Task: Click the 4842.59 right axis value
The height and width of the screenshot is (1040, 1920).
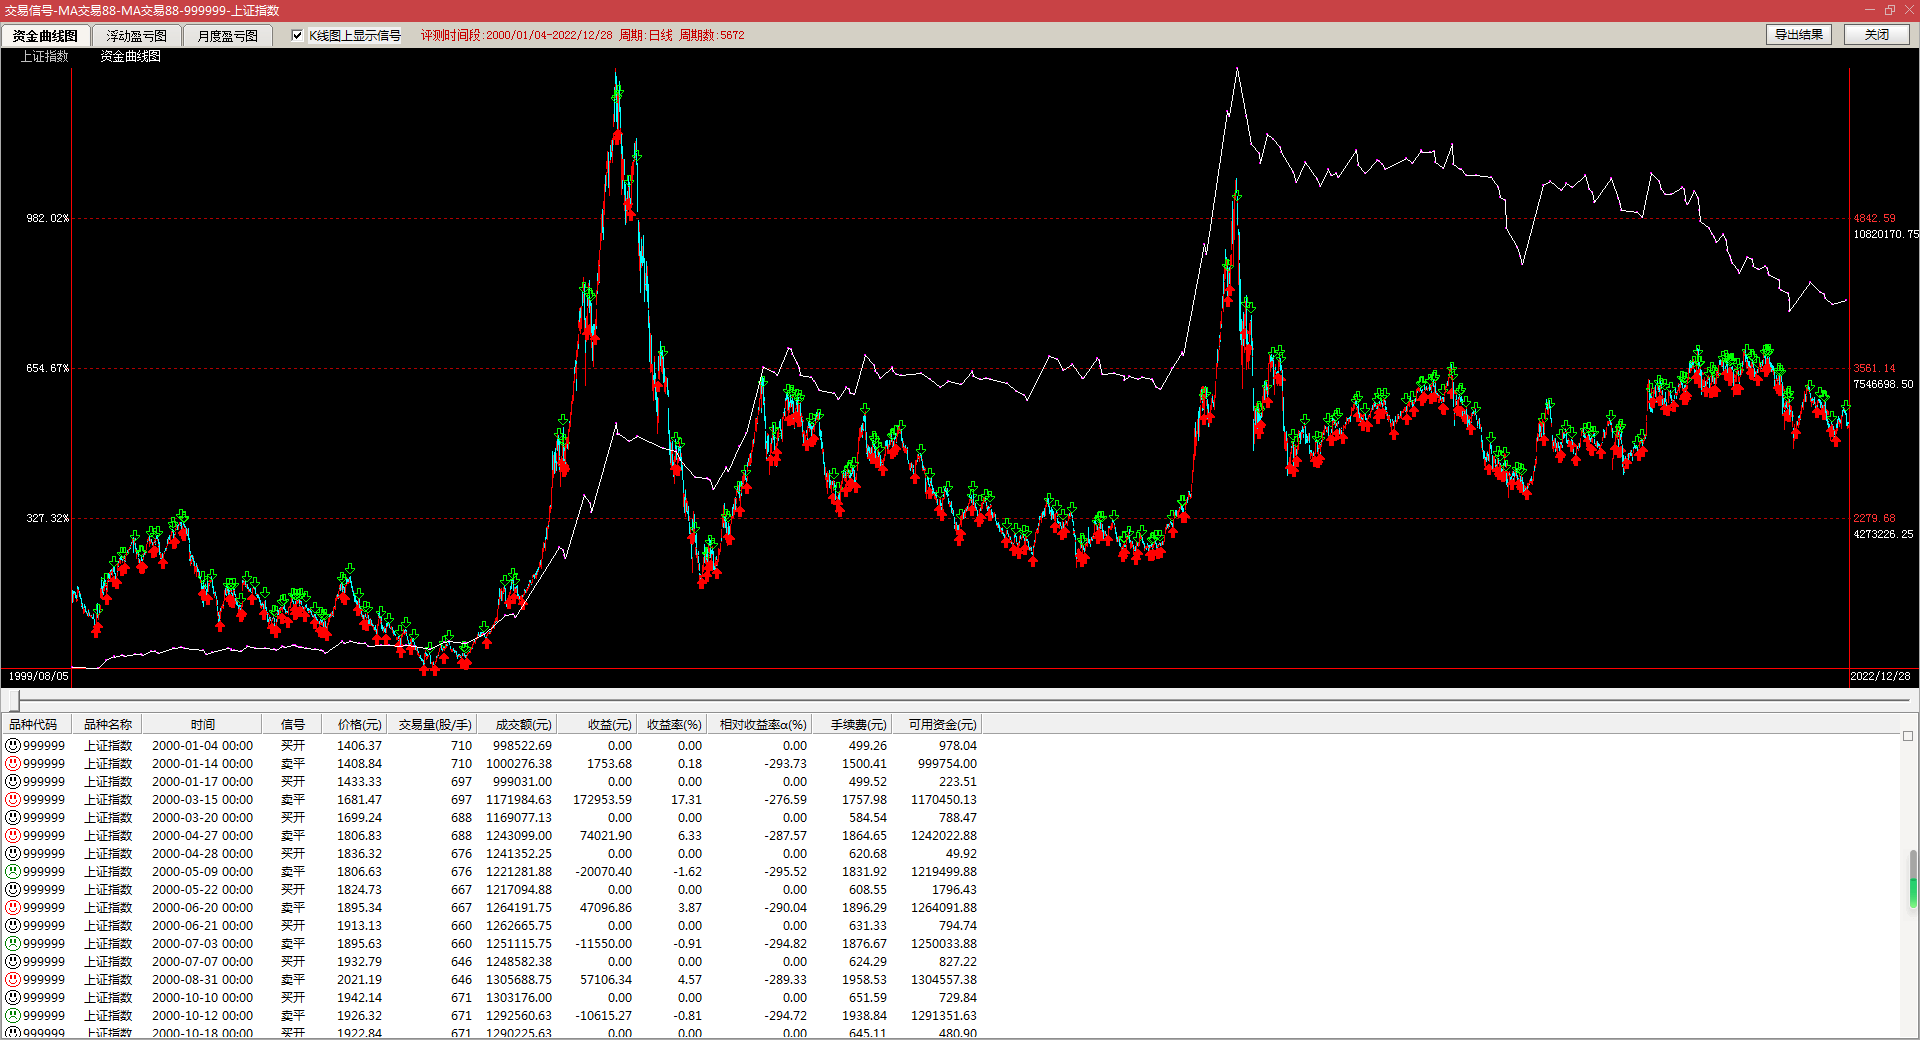Action: pyautogui.click(x=1874, y=218)
